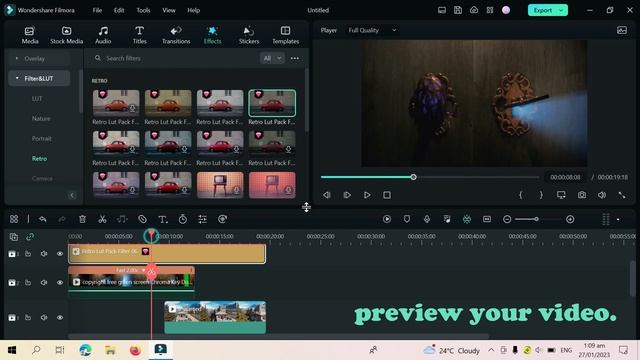Adjust the timeline zoom slider
640x360 pixels.
(x=536, y=219)
